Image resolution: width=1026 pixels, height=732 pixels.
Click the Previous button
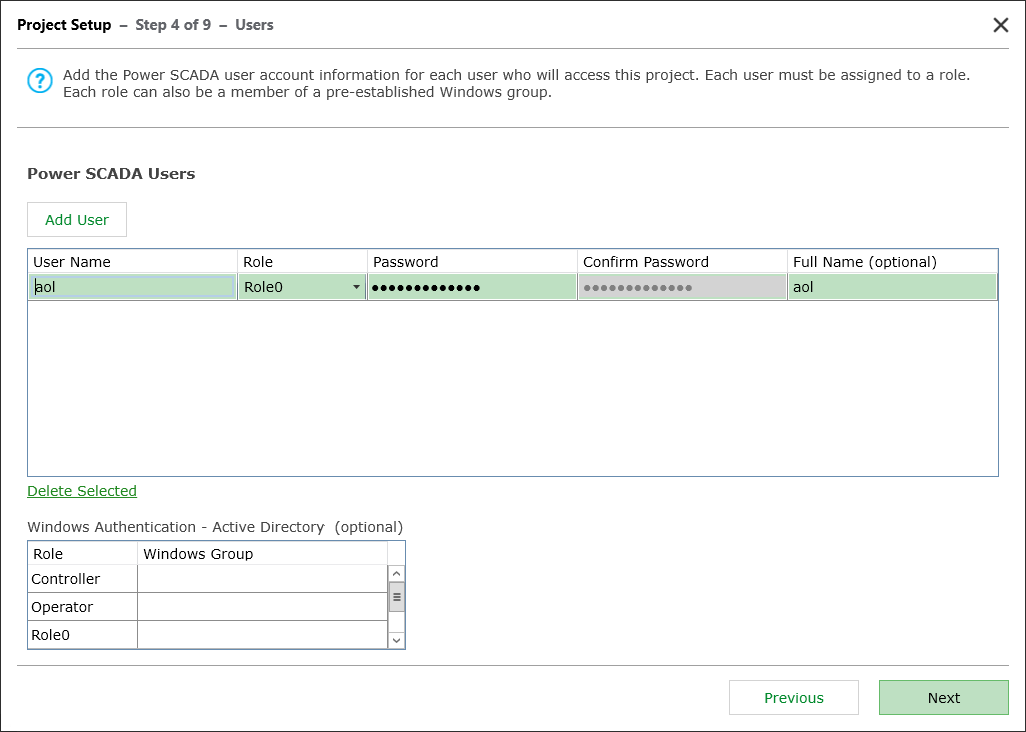pyautogui.click(x=793, y=697)
